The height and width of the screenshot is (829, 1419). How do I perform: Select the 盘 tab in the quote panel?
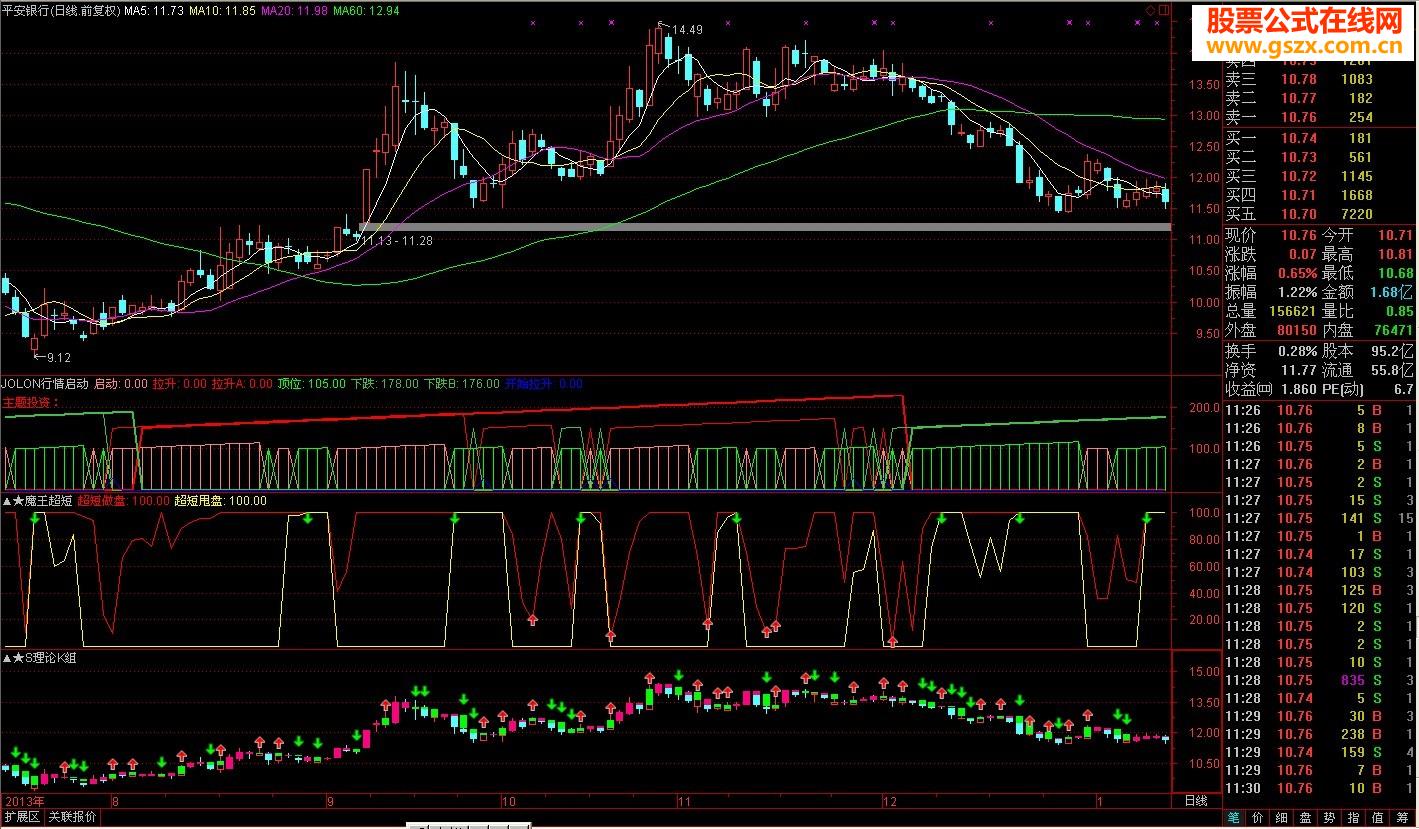(x=1306, y=818)
